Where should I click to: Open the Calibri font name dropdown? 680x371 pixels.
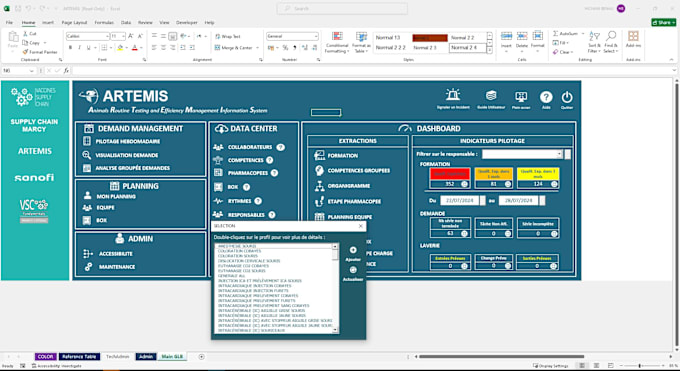(107, 36)
